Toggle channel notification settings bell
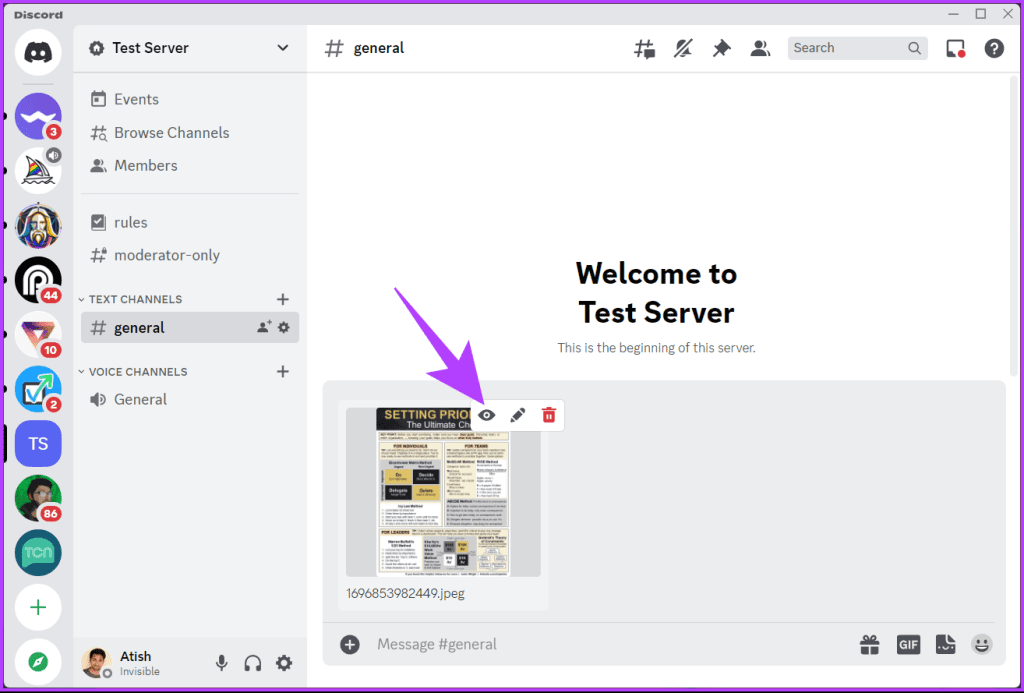 click(683, 47)
